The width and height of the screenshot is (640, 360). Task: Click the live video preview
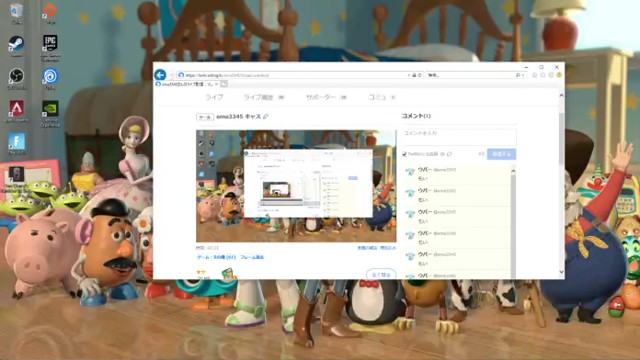tap(296, 186)
